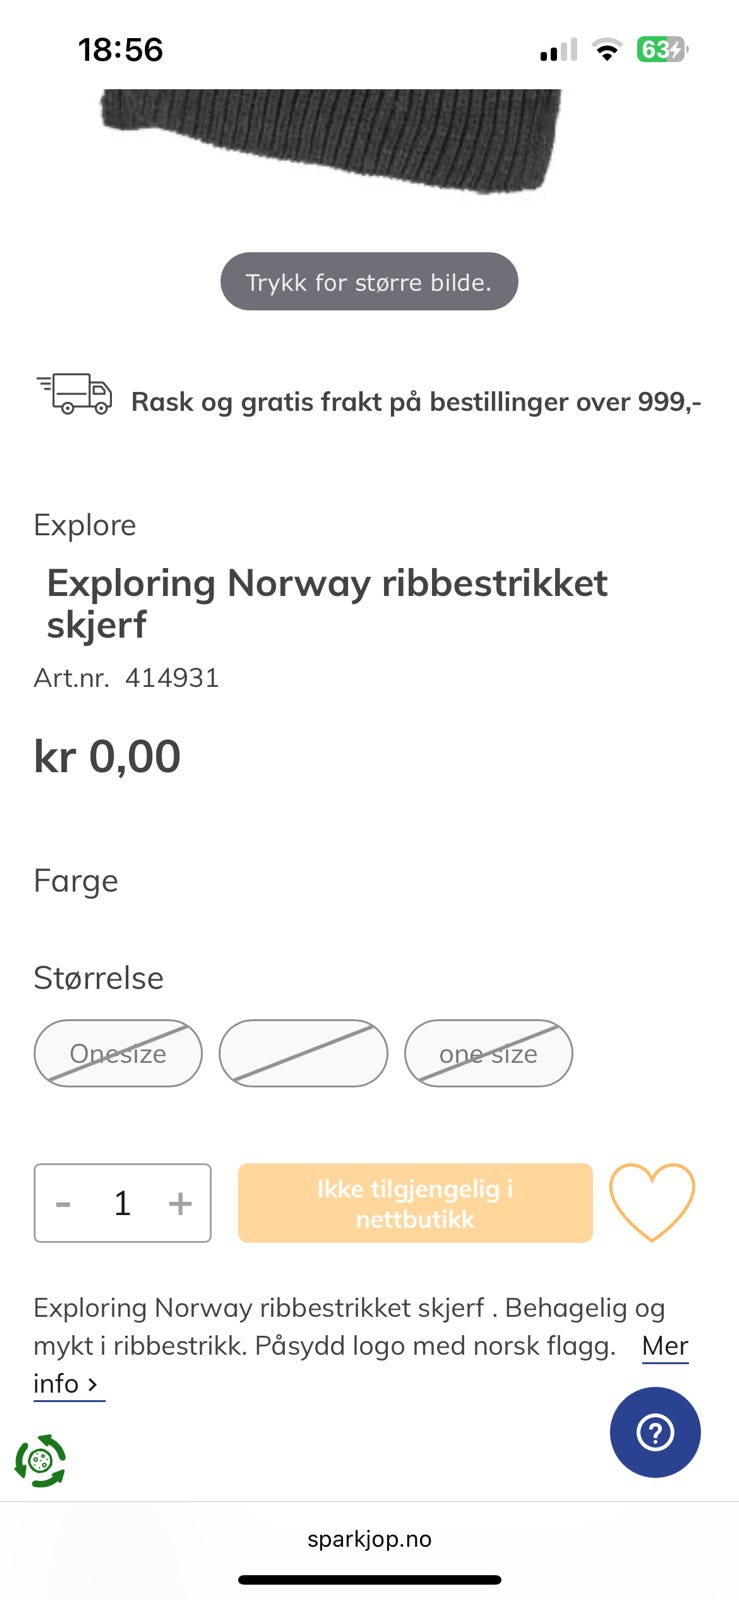Select the blank middle size option

pyautogui.click(x=303, y=1054)
